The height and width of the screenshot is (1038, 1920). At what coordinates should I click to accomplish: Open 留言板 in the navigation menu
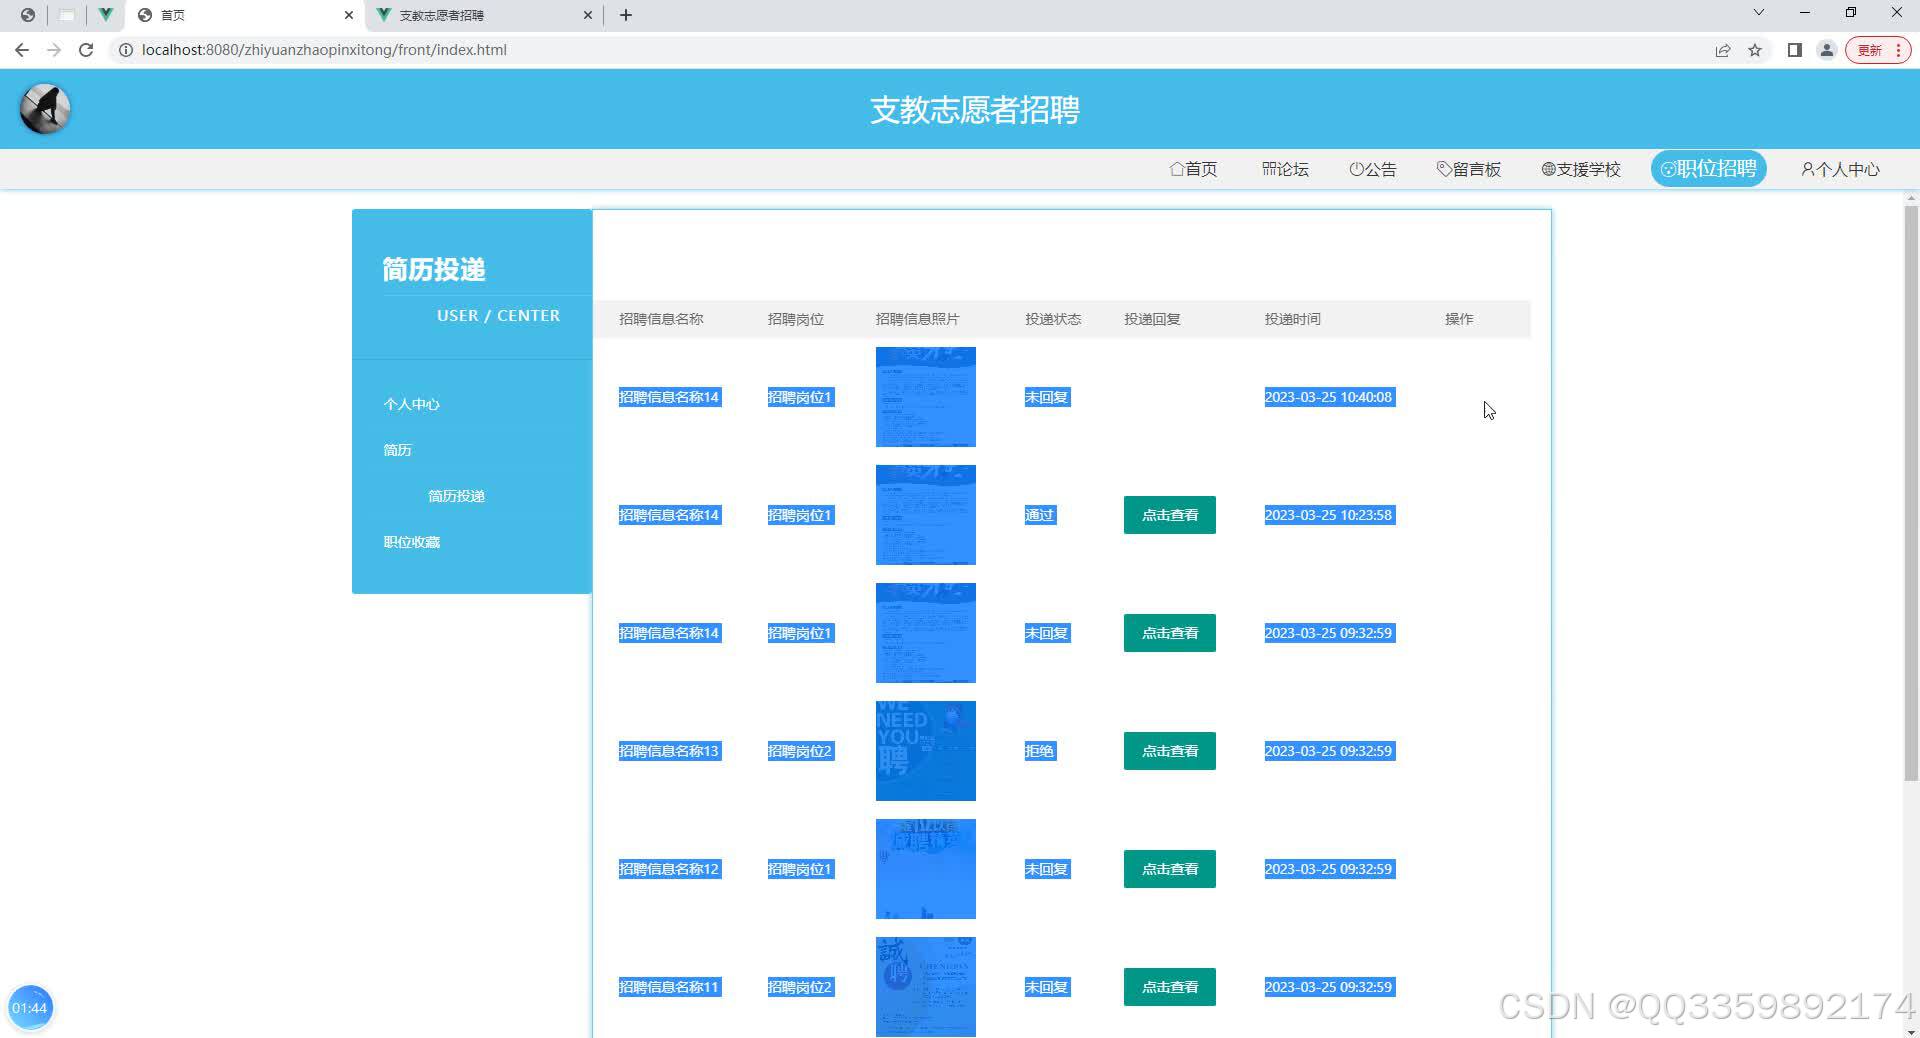tap(1469, 169)
